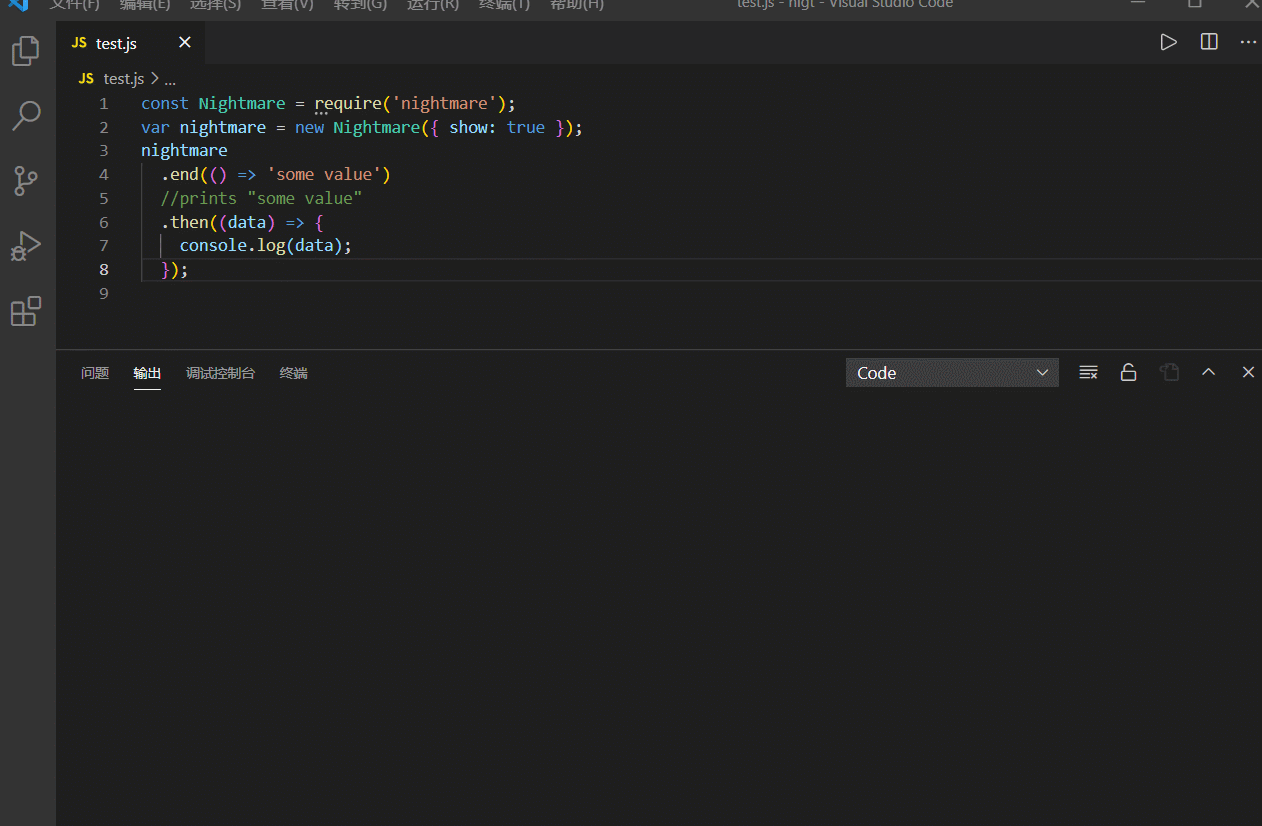
Task: Run code with the play icon
Action: coord(1168,42)
